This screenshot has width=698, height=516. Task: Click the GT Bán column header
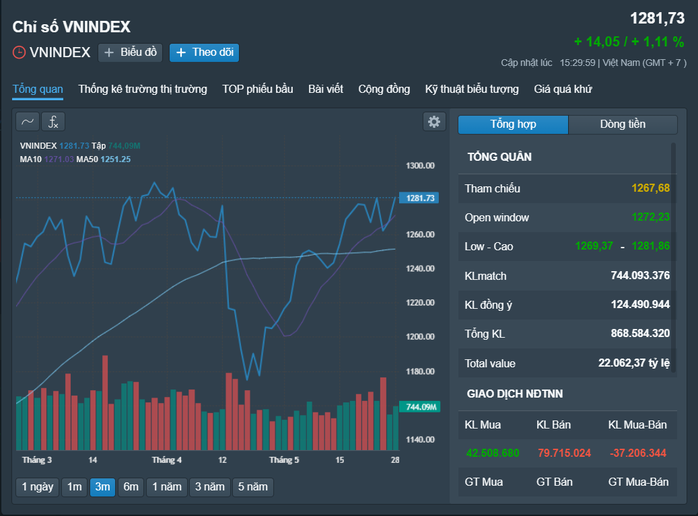point(555,482)
